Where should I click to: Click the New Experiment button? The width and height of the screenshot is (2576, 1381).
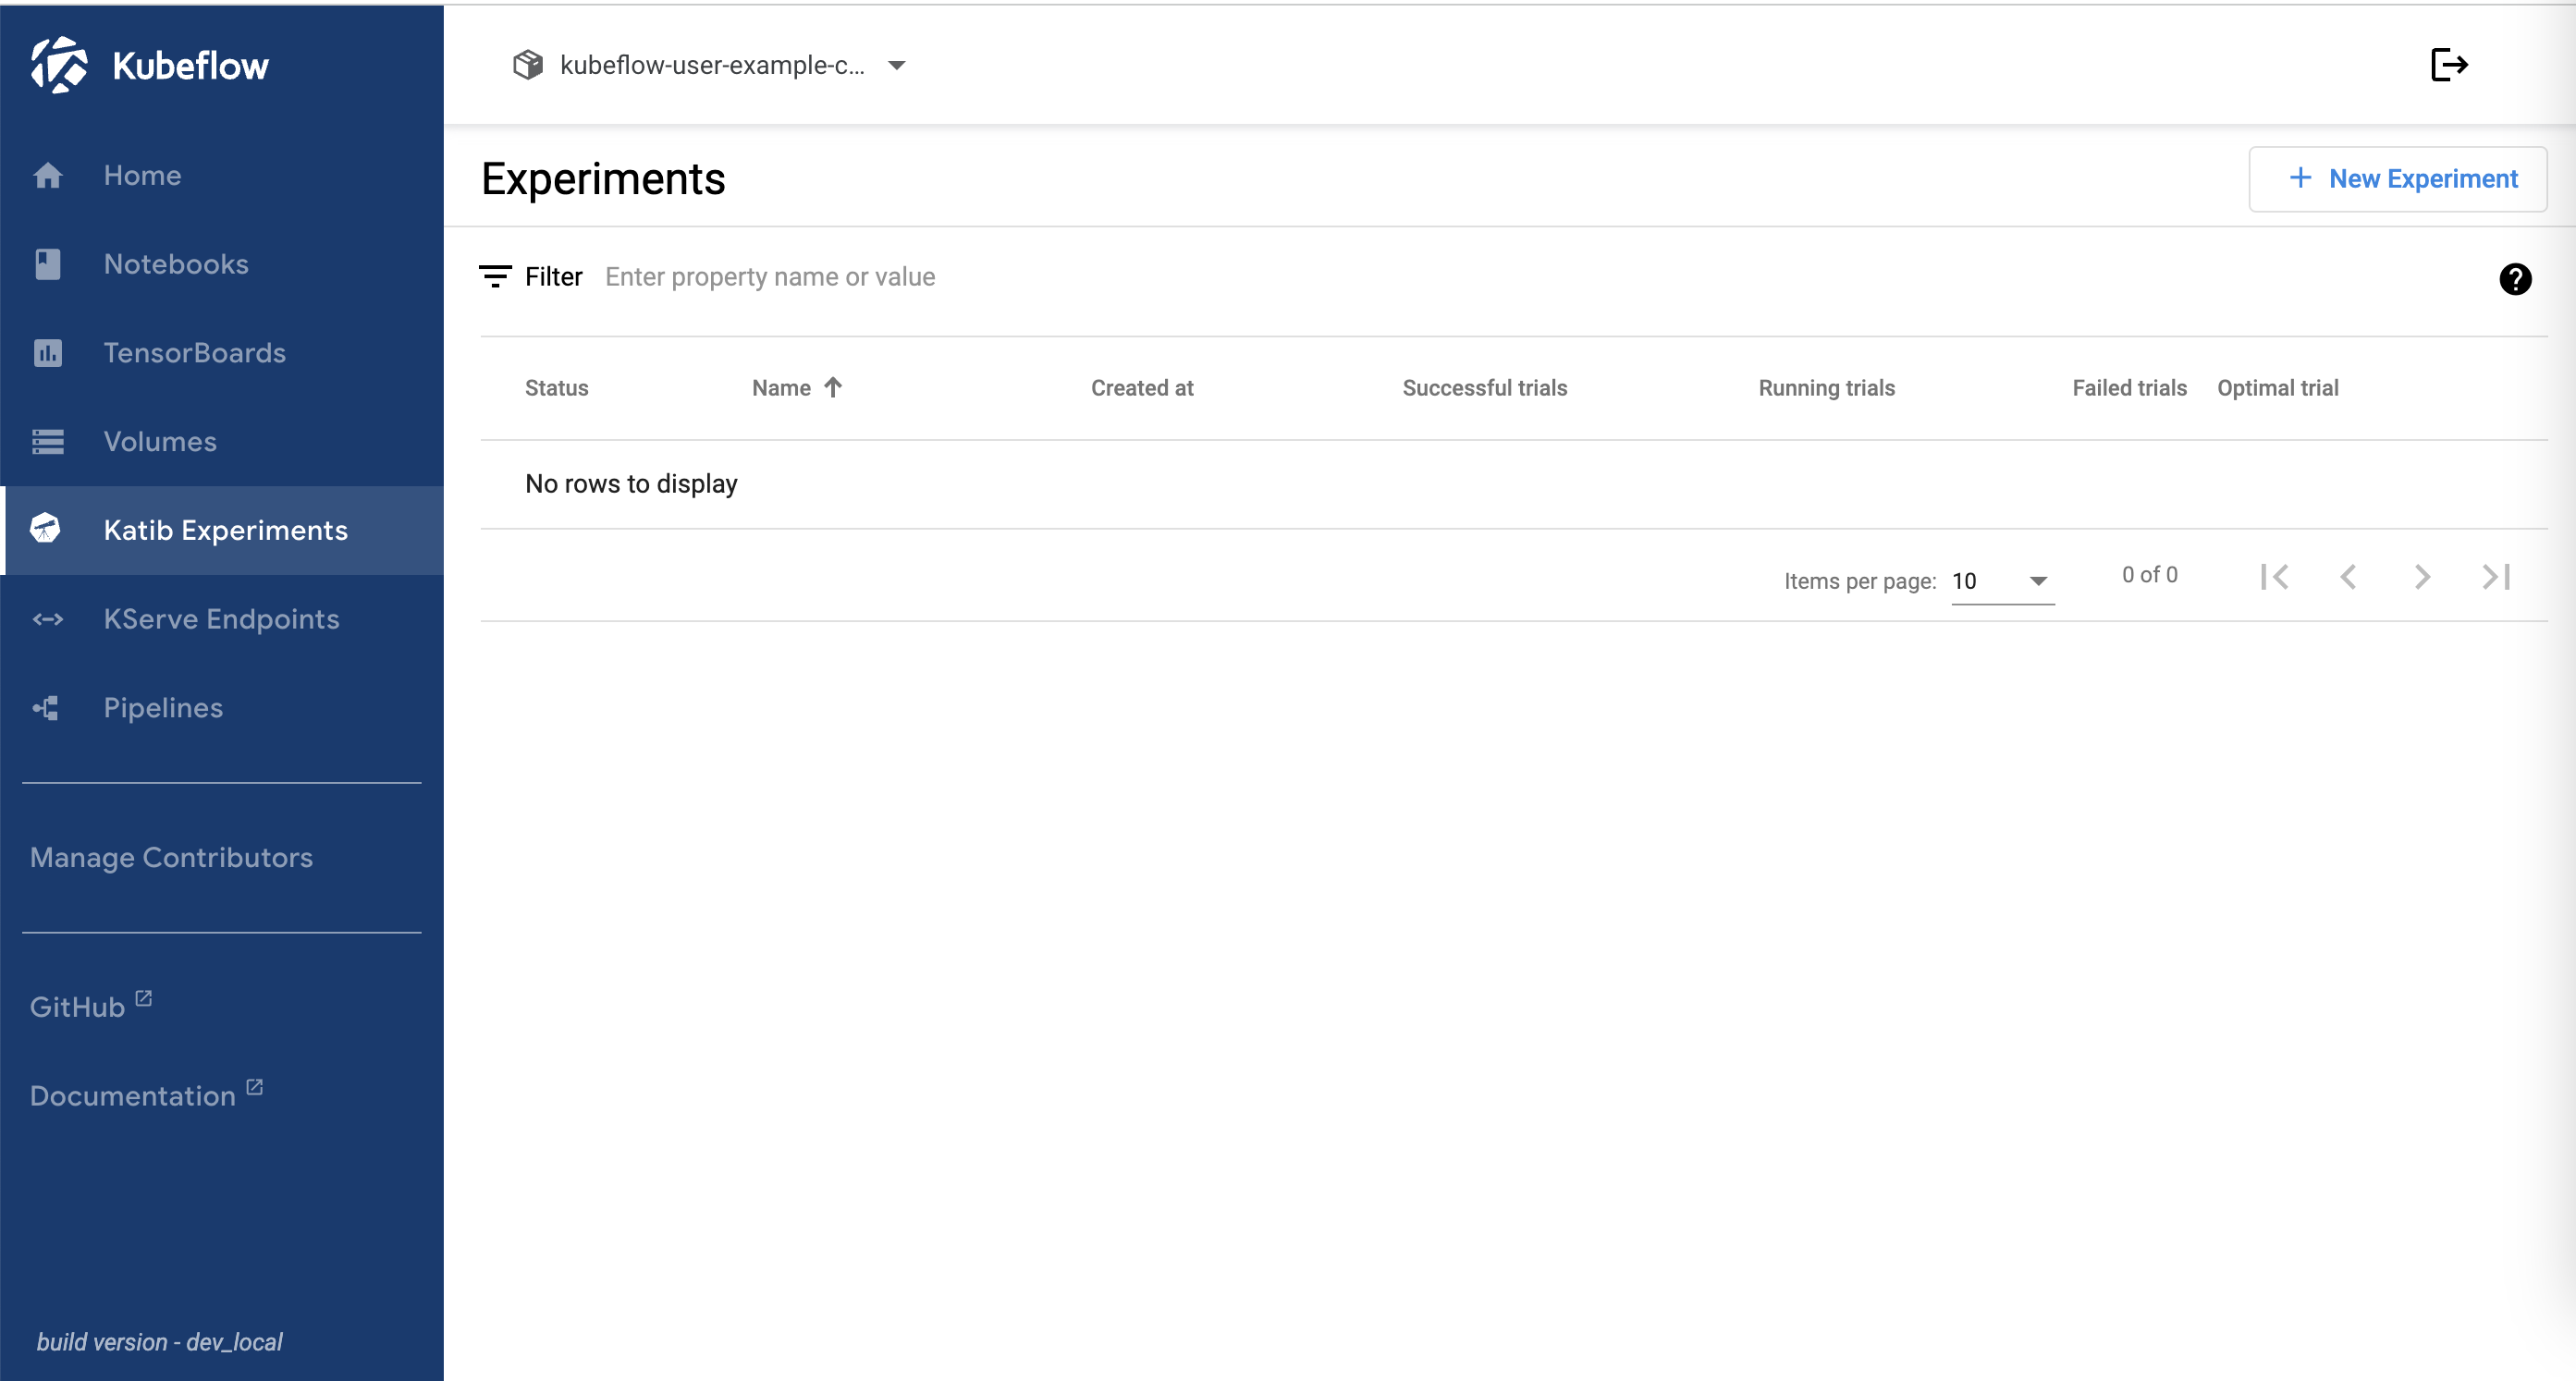[2397, 179]
